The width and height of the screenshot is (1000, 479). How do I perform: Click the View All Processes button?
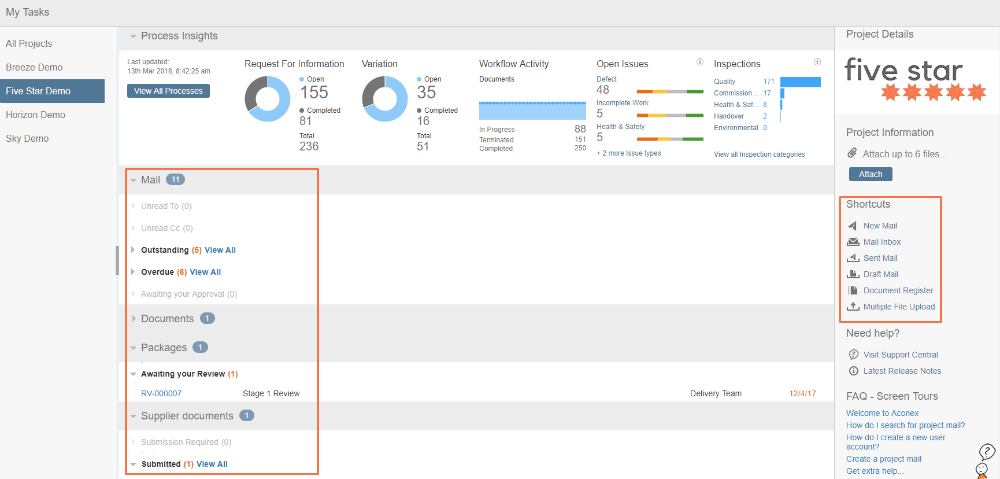pyautogui.click(x=168, y=91)
